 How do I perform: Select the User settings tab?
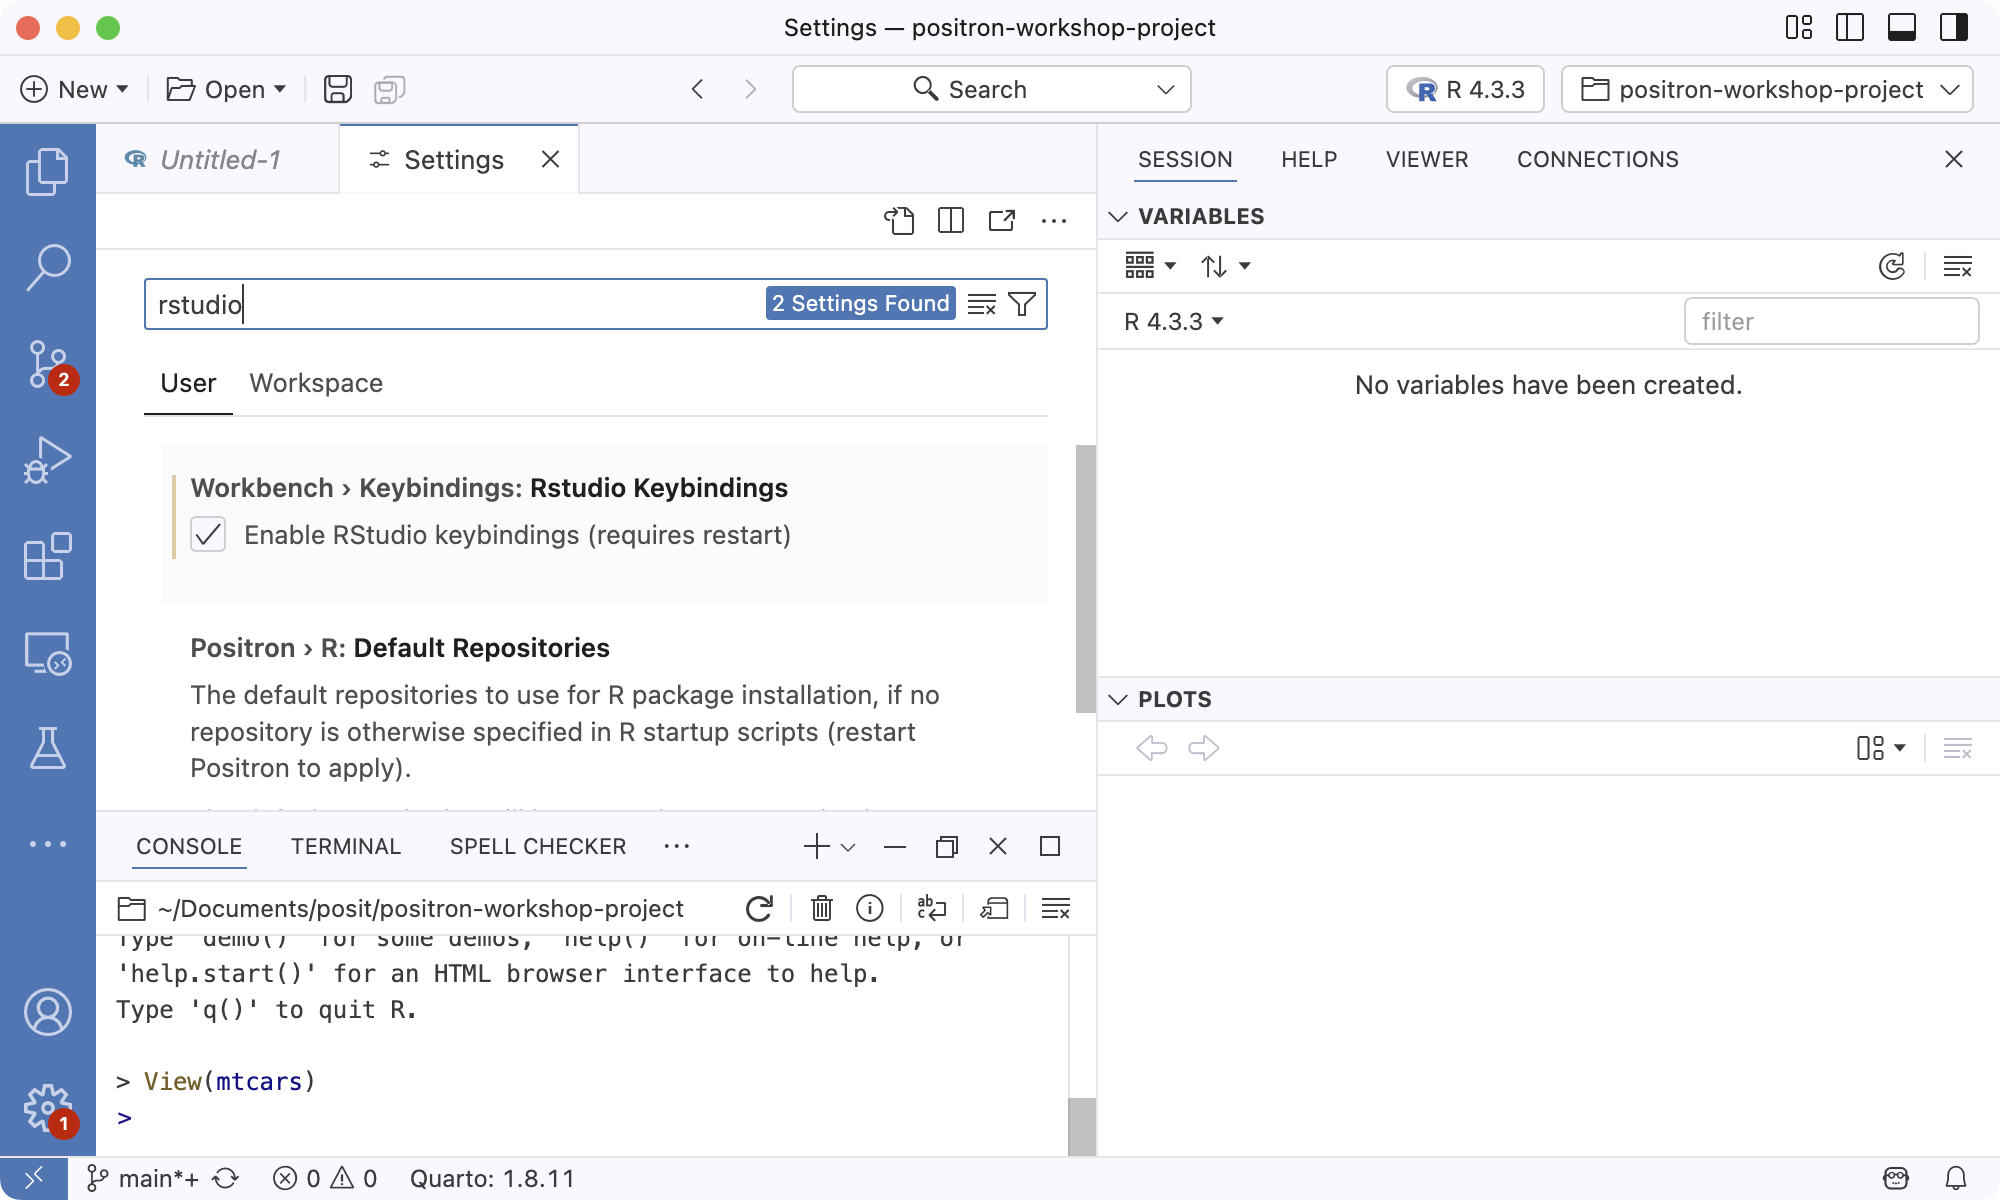[188, 383]
